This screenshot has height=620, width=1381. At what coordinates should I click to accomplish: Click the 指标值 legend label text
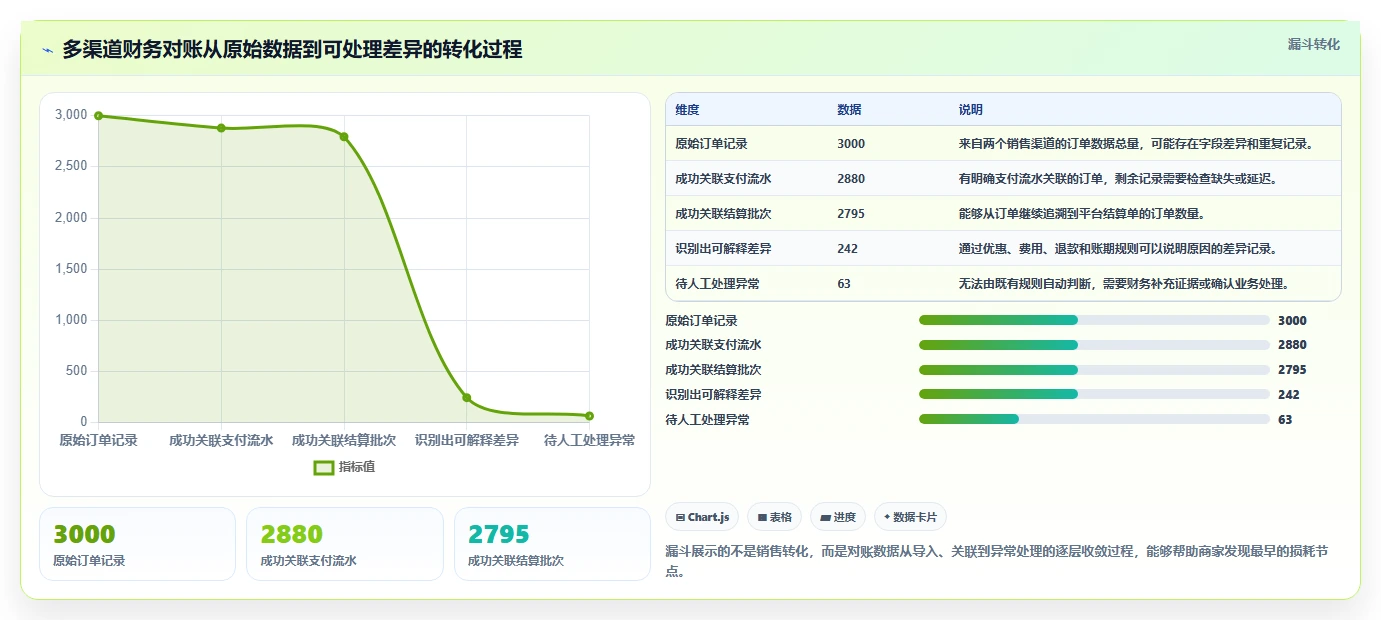[357, 467]
